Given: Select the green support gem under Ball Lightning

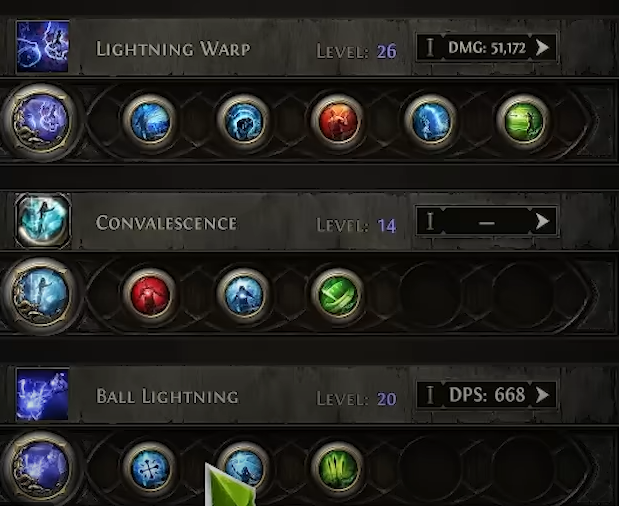Looking at the screenshot, I should (337, 469).
